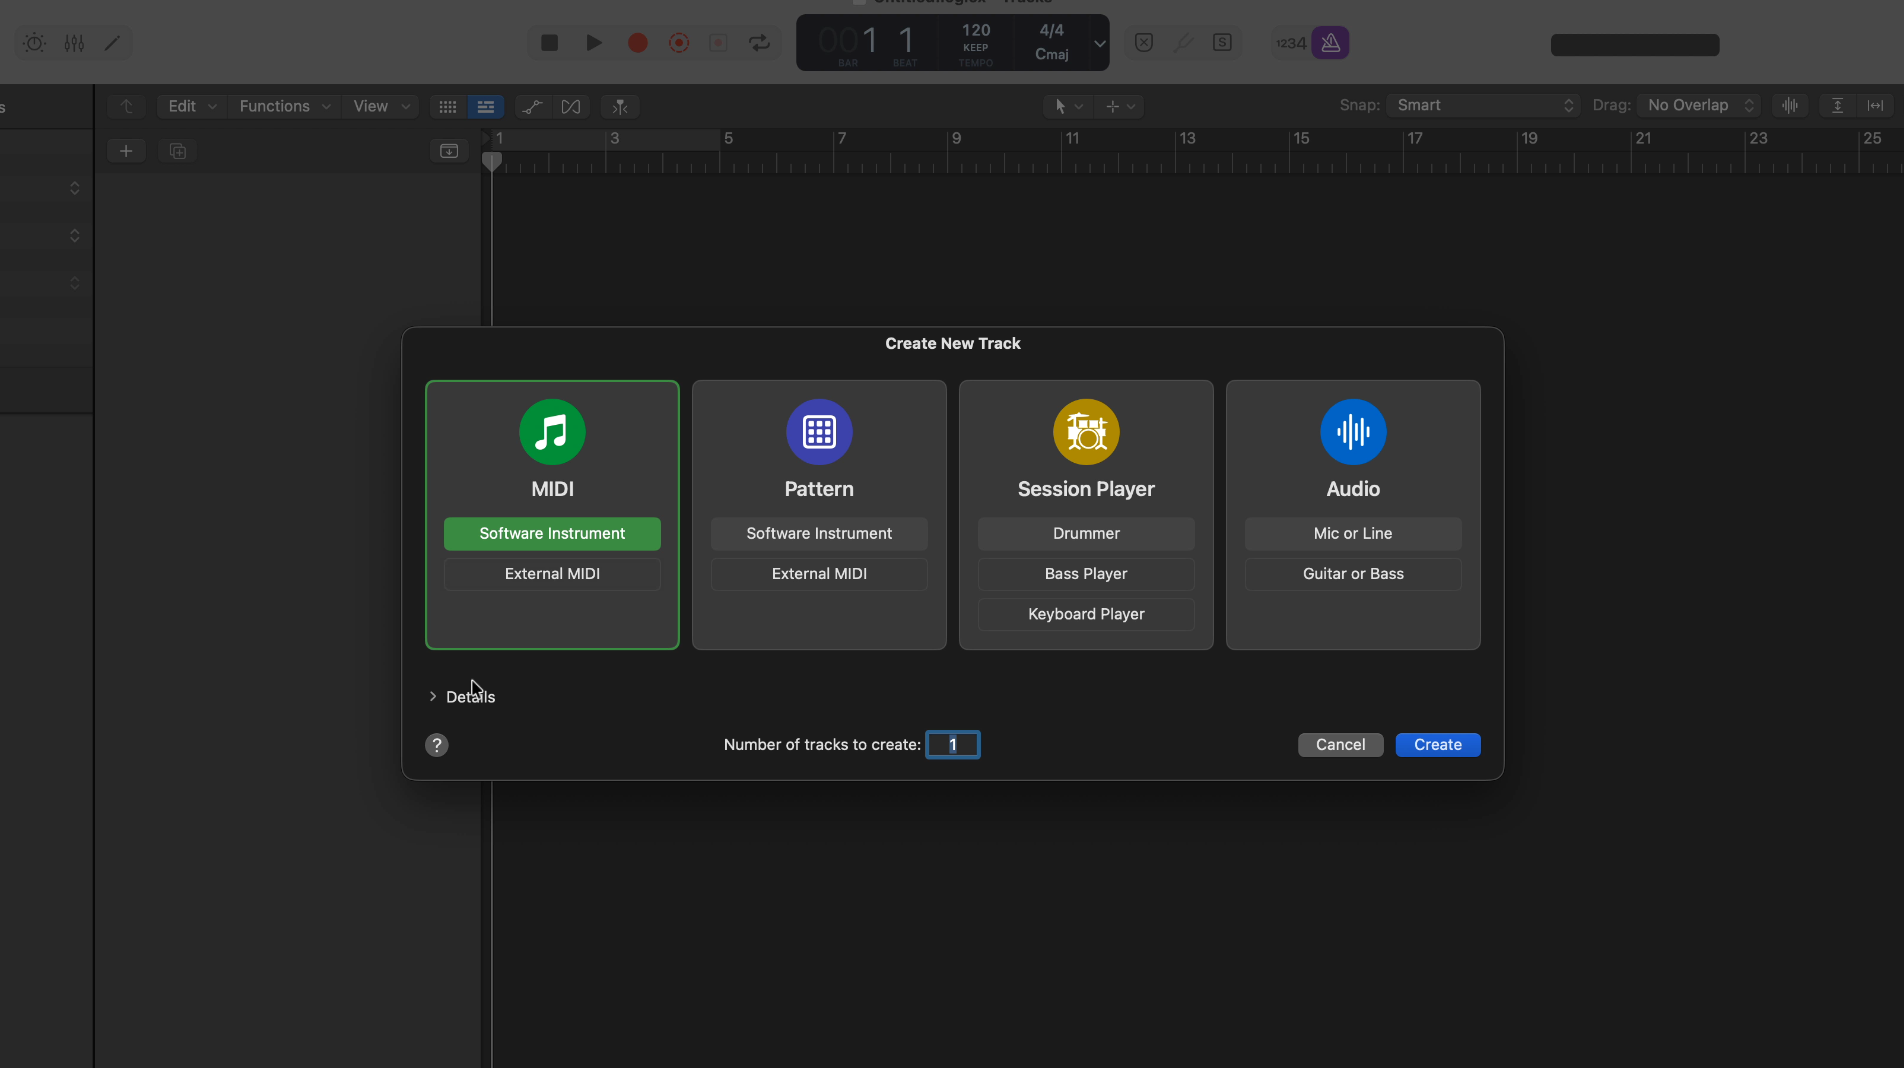Open the Drag No Overlap dropdown
1904x1068 pixels.
pyautogui.click(x=1699, y=106)
